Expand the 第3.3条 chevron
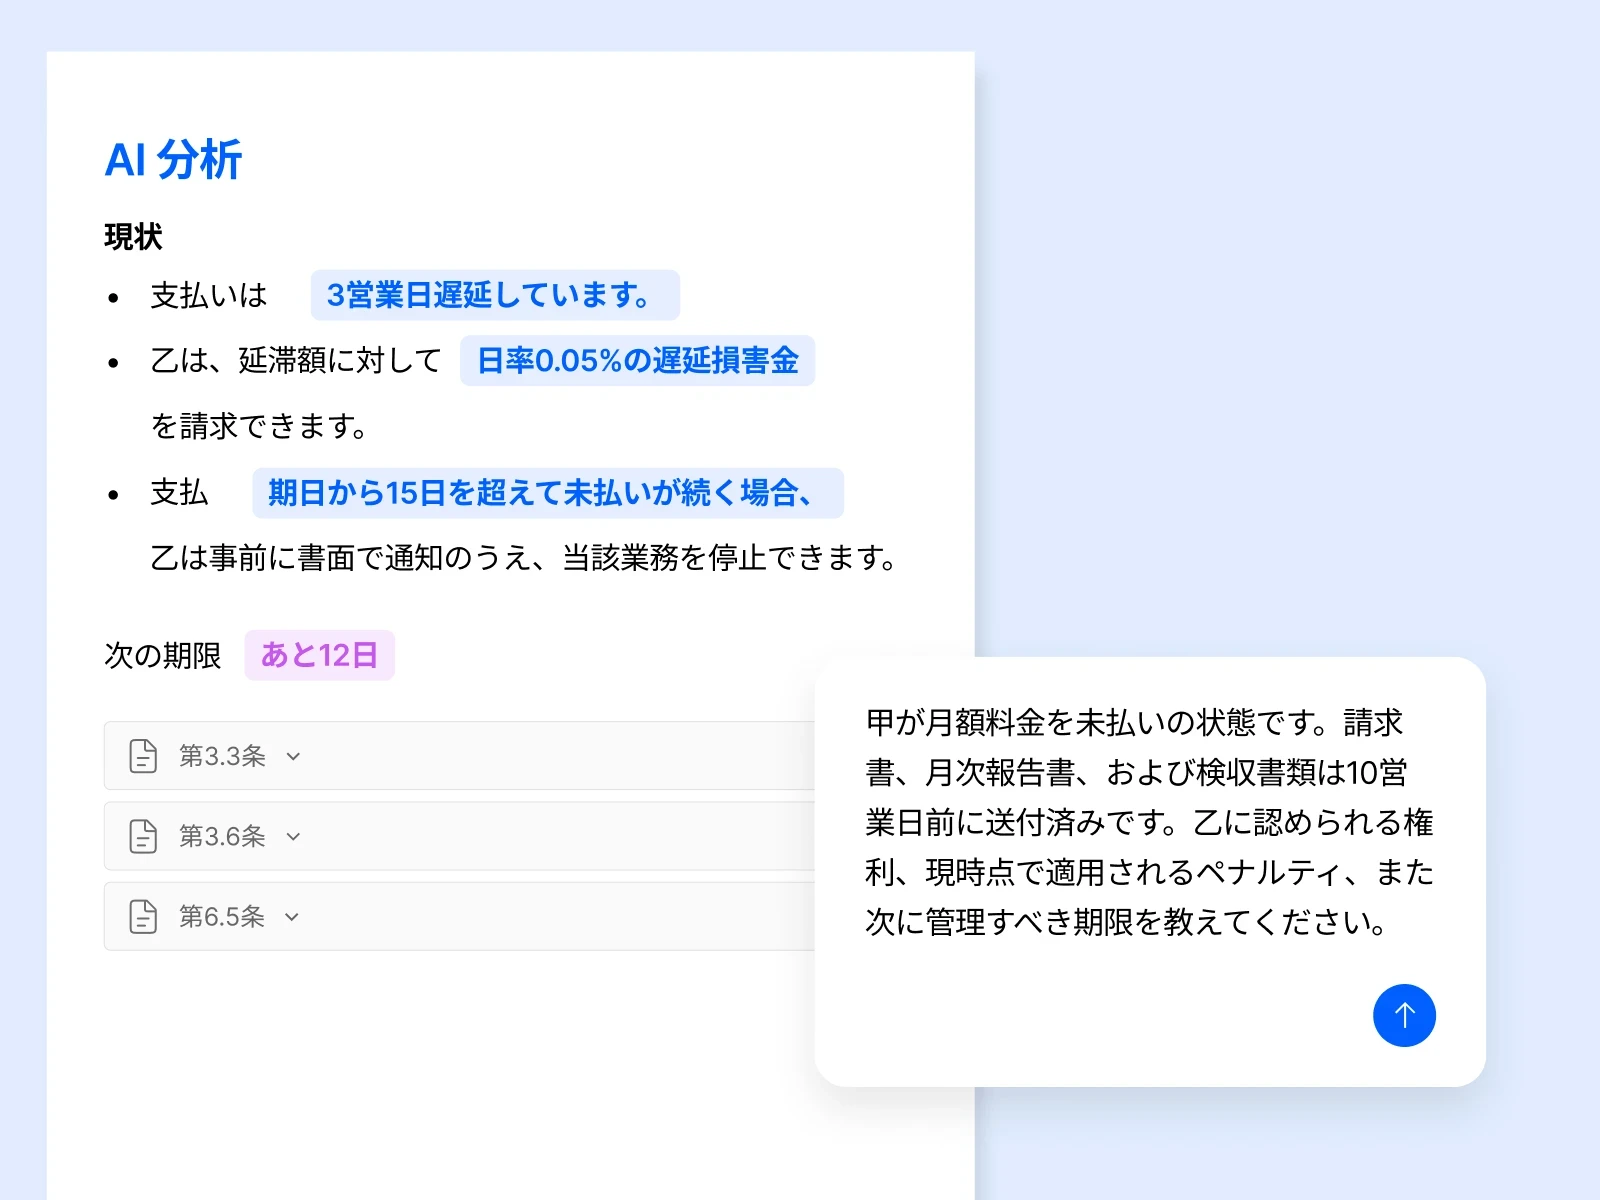1600x1200 pixels. pyautogui.click(x=293, y=757)
